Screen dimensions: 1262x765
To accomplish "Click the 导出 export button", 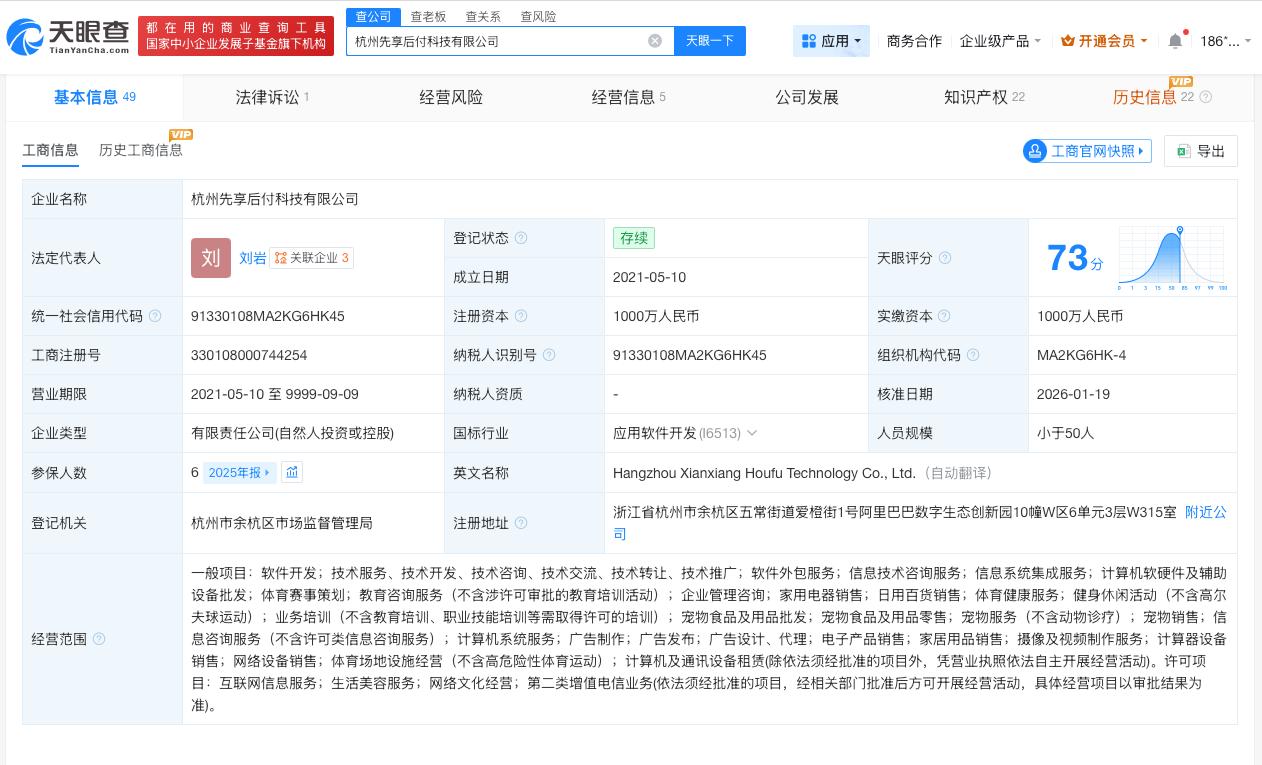I will (1201, 151).
